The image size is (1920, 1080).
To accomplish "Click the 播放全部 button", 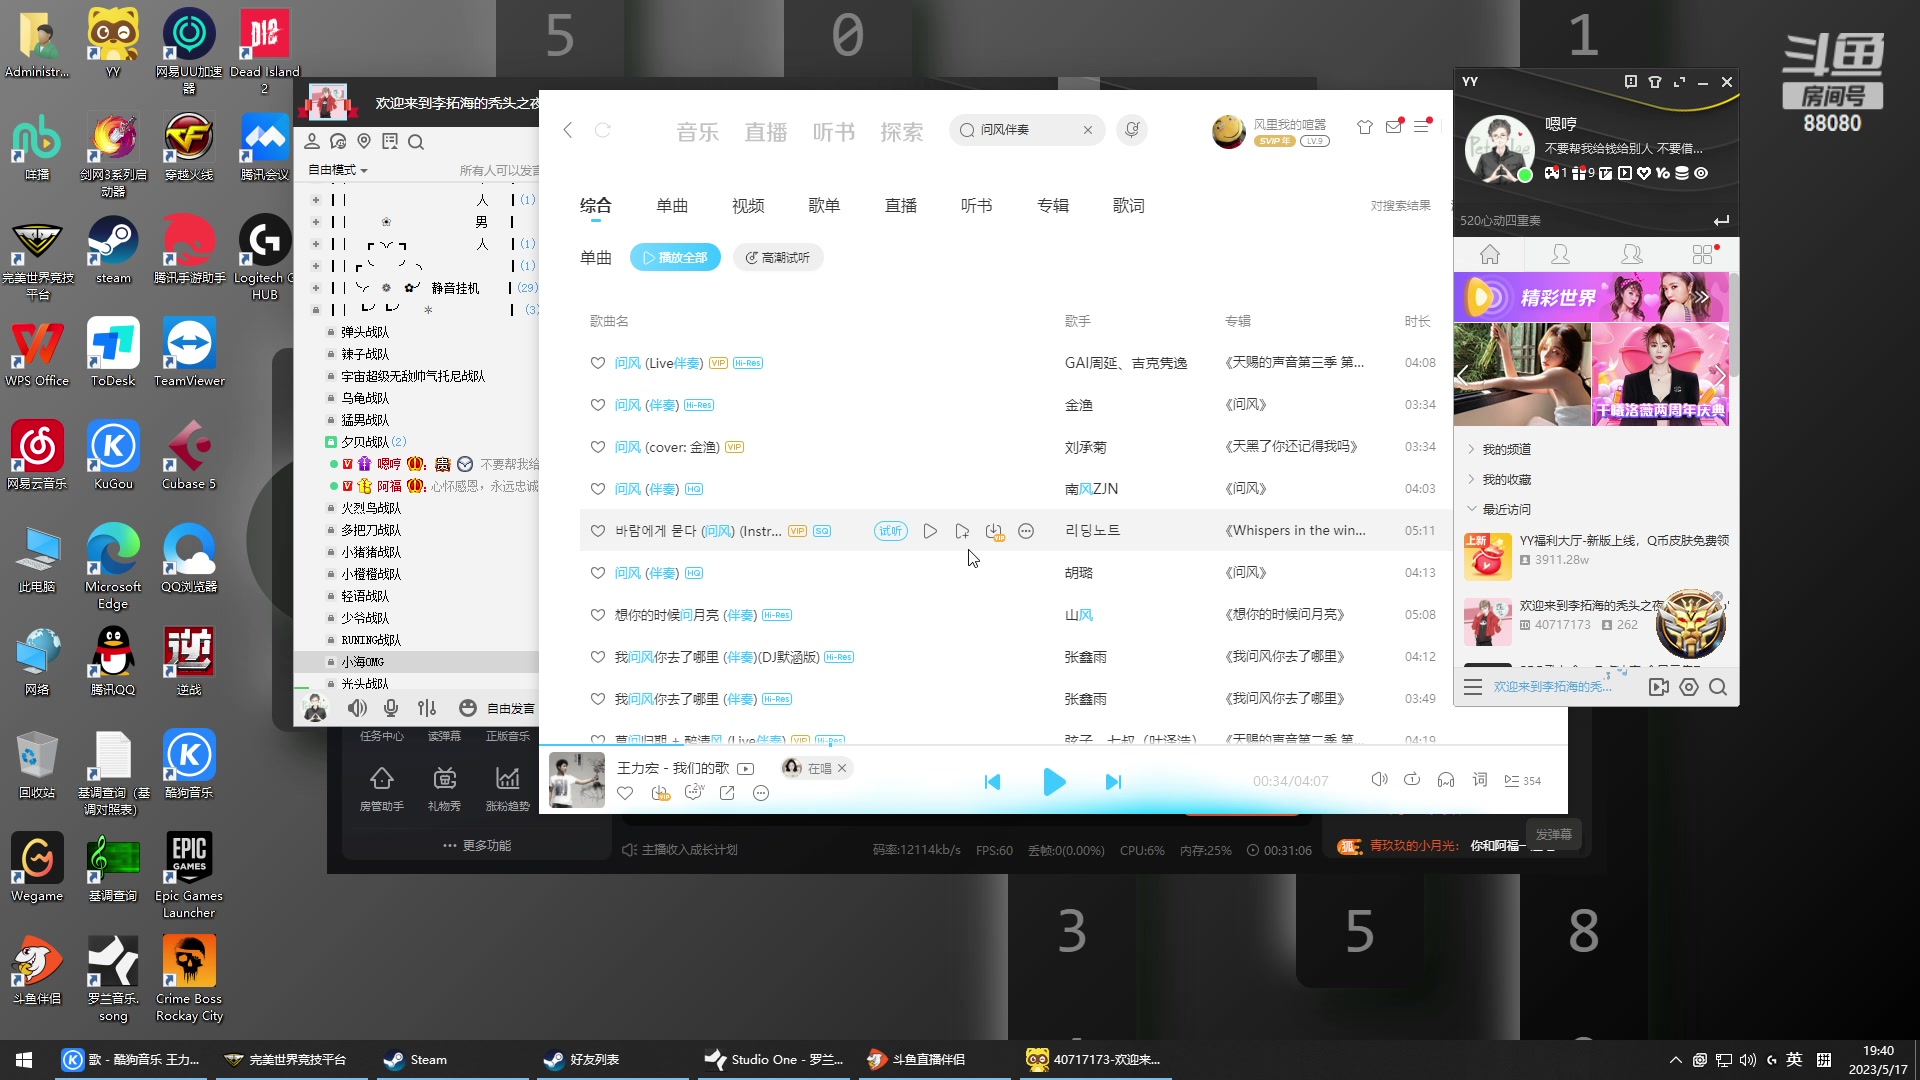I will pos(675,257).
